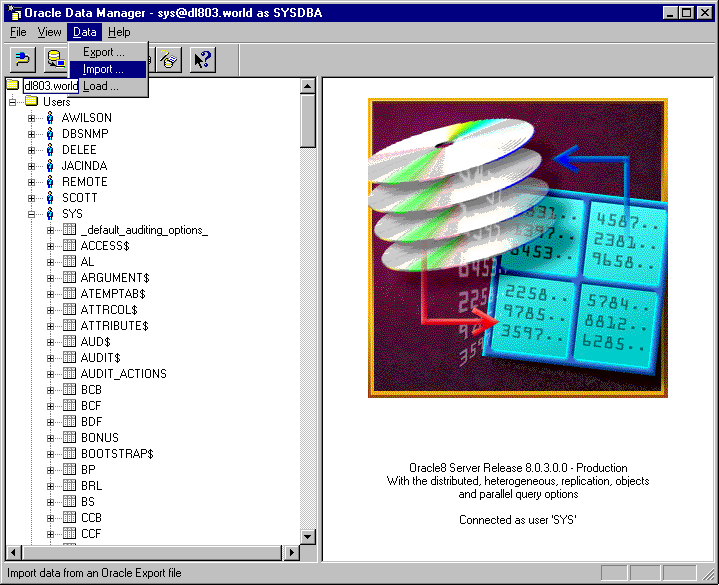Image resolution: width=719 pixels, height=585 pixels.
Task: Click the database export toolbar icon
Action: (x=55, y=60)
